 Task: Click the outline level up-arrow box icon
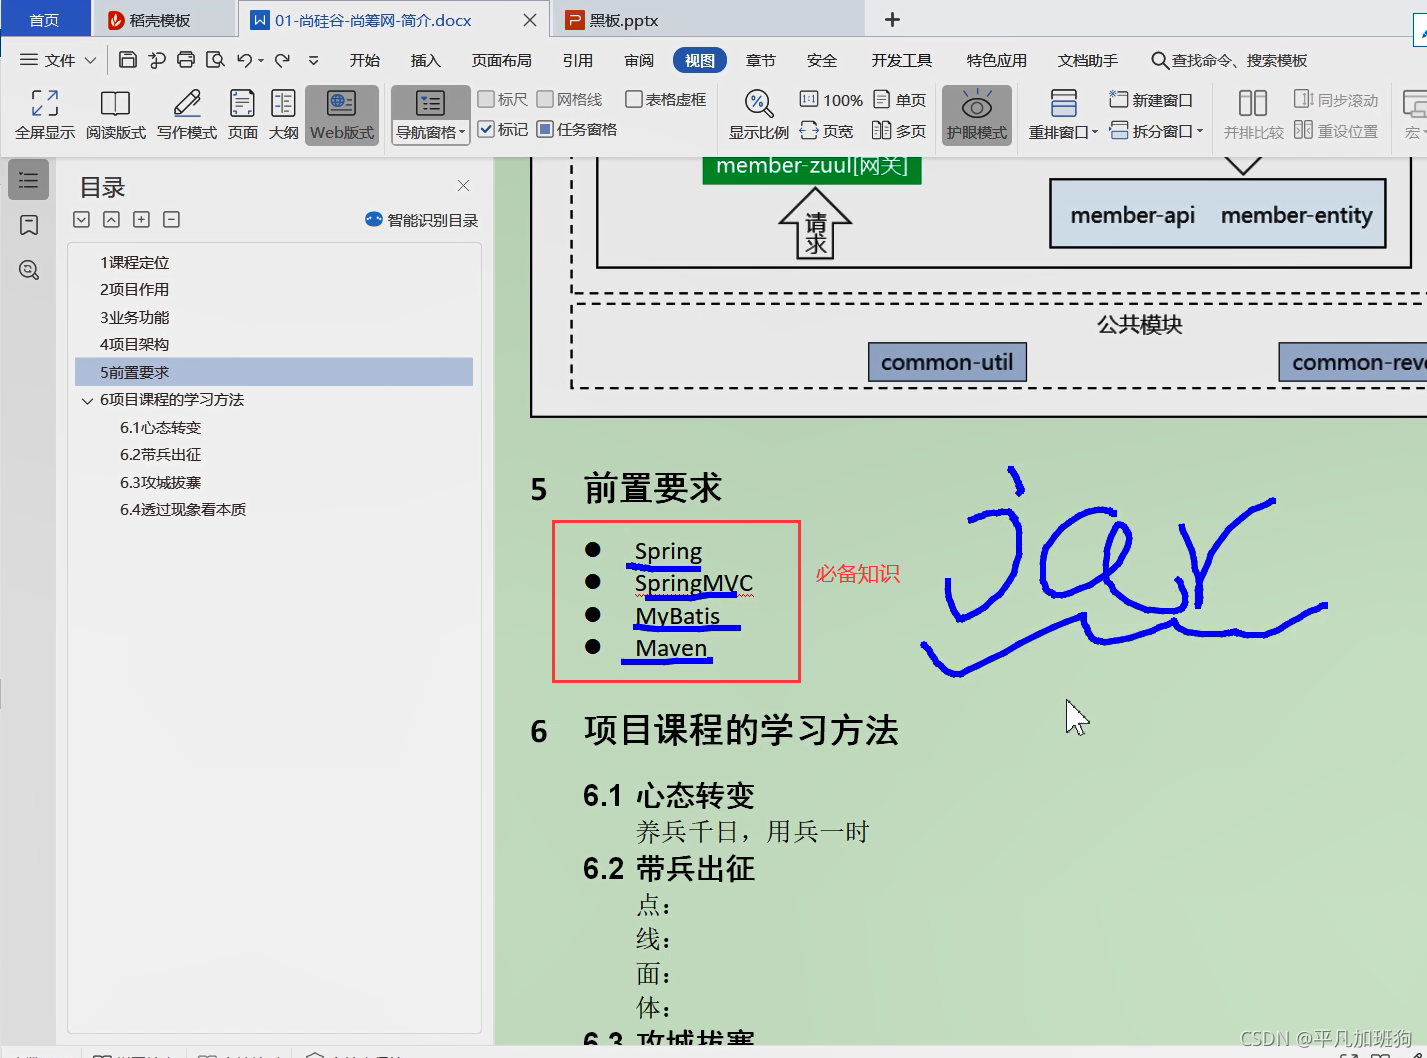(112, 220)
